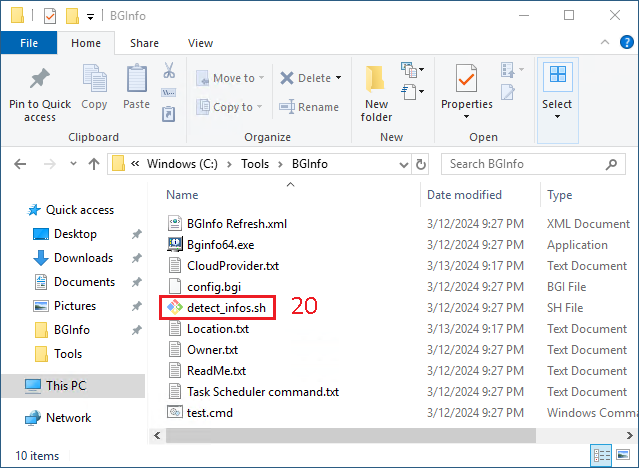Viewport: 639px width, 468px height.
Task: Open the Recent locations dropdown
Action: [x=73, y=164]
